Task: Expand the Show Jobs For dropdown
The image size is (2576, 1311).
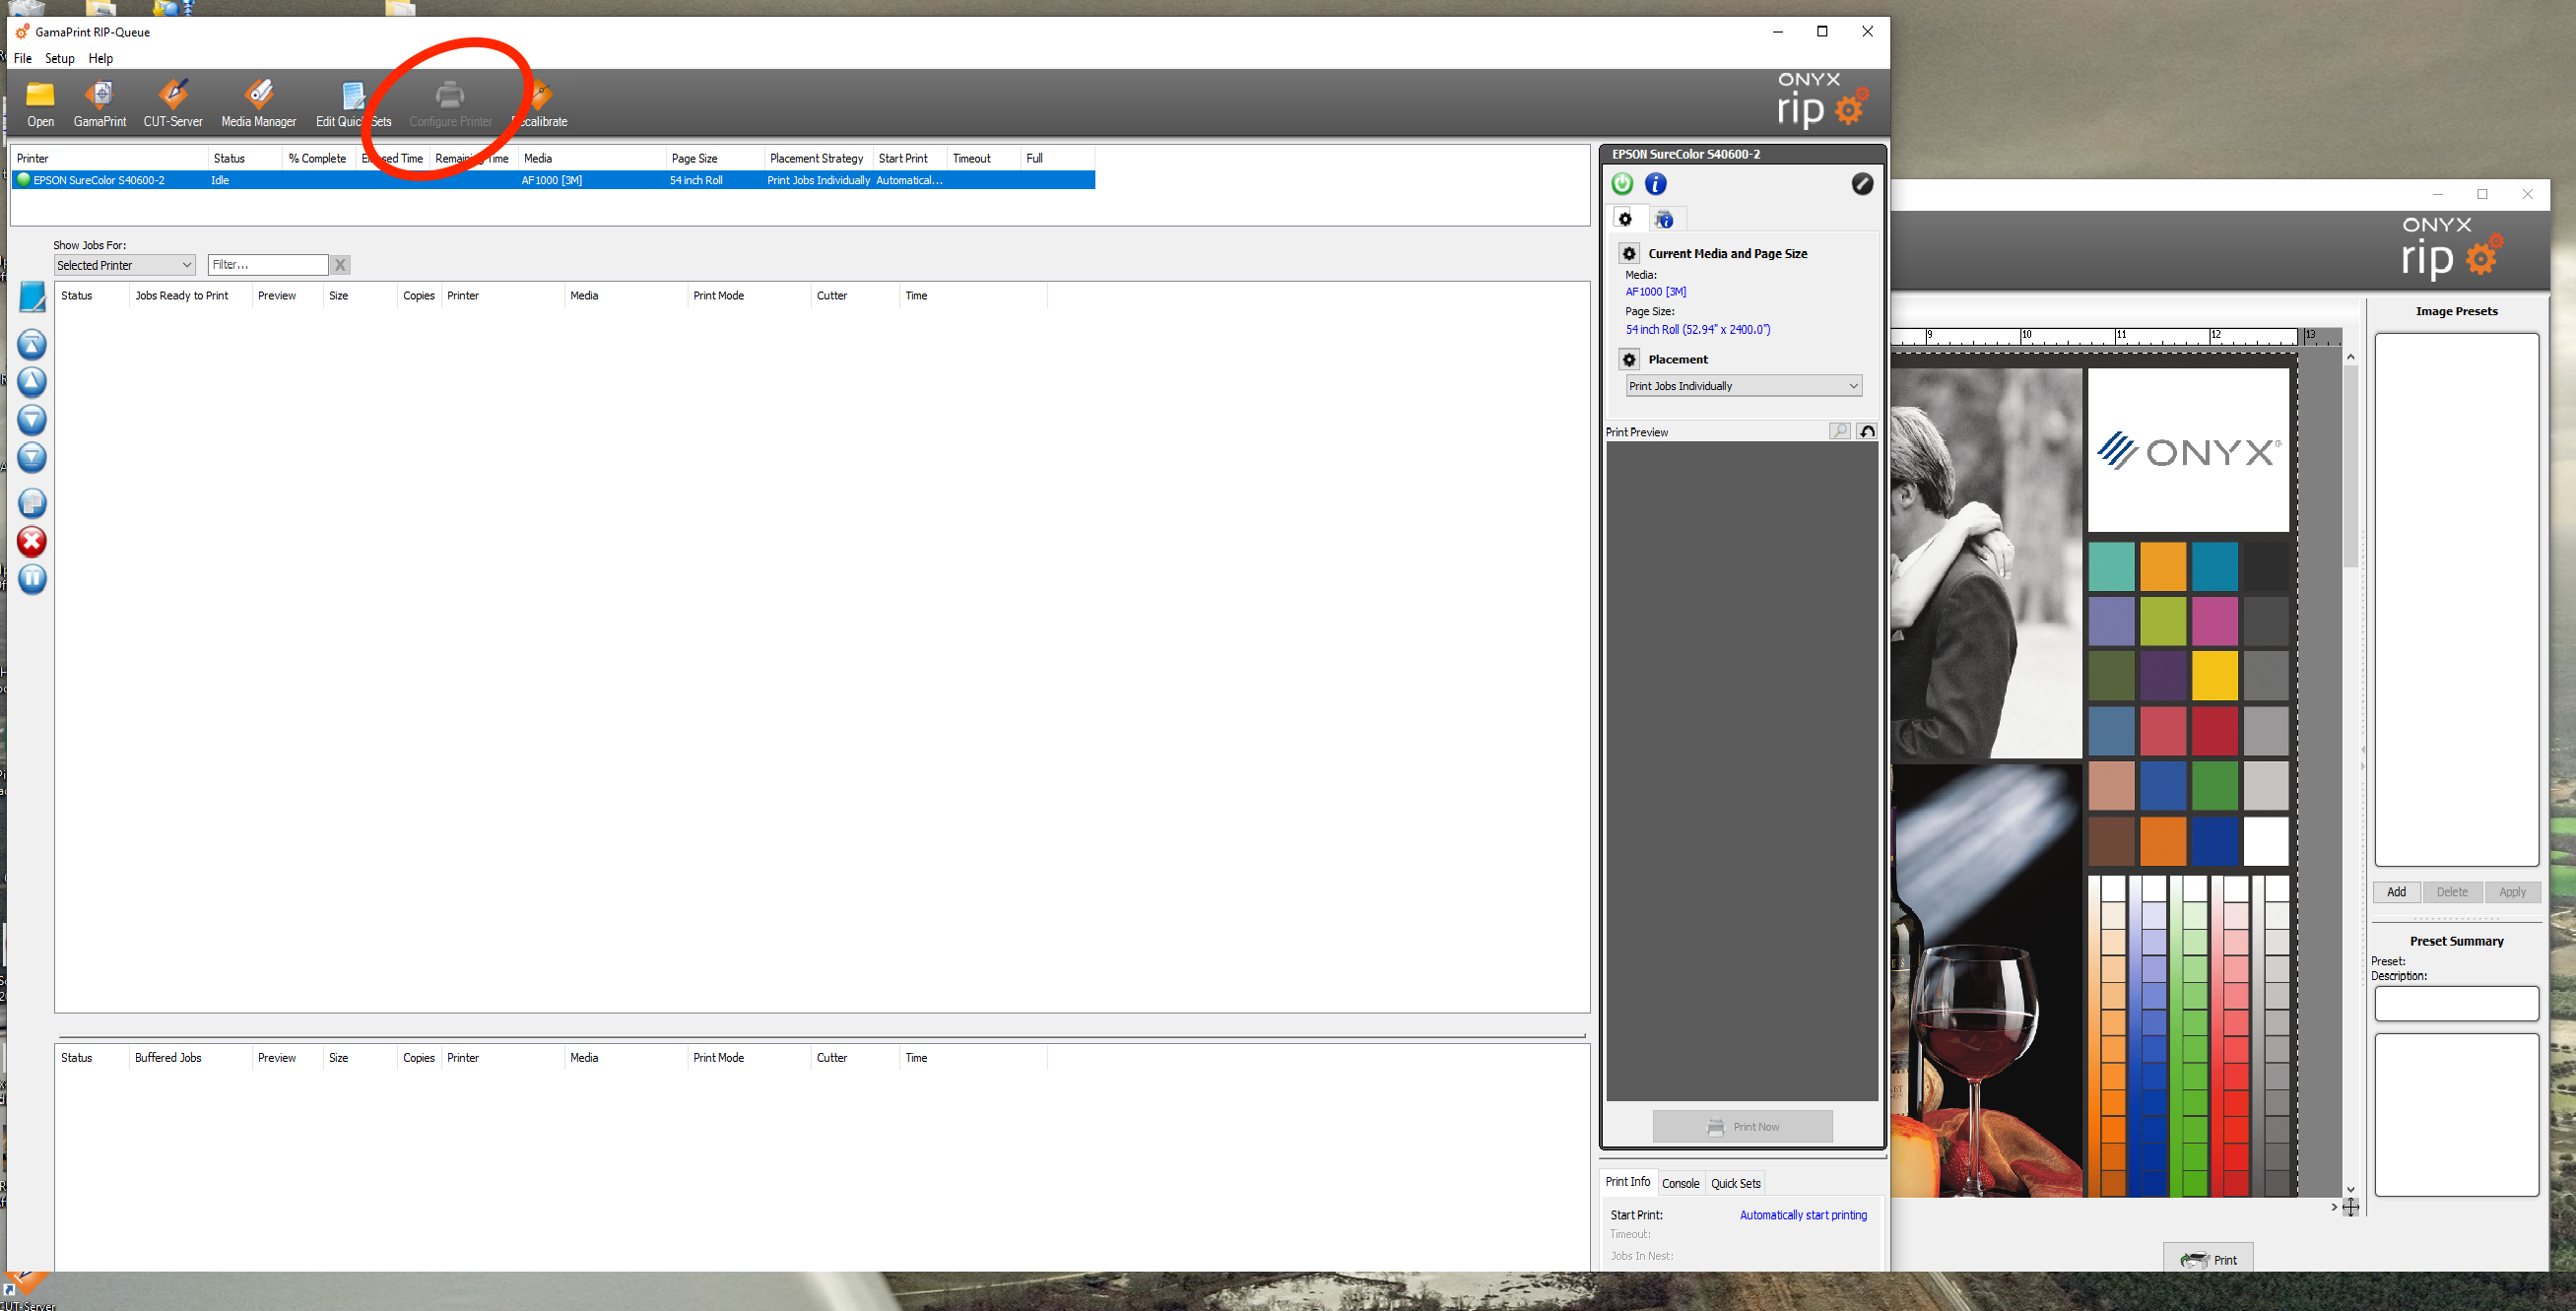Action: pyautogui.click(x=124, y=265)
